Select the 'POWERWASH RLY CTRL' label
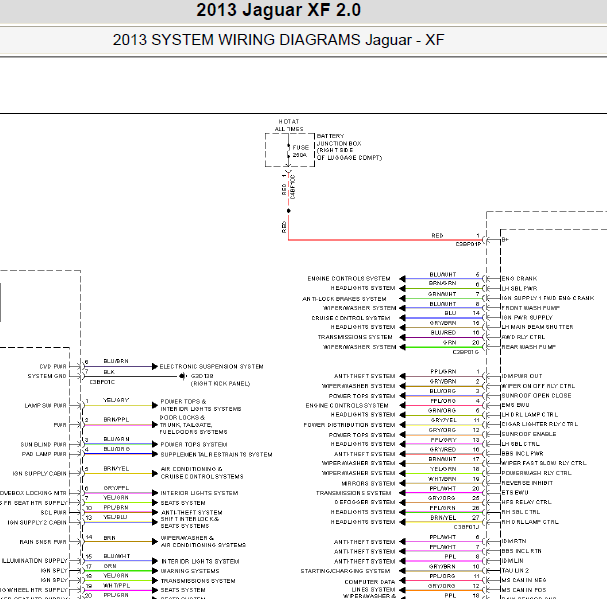This screenshot has height=599, width=607. pos(536,473)
